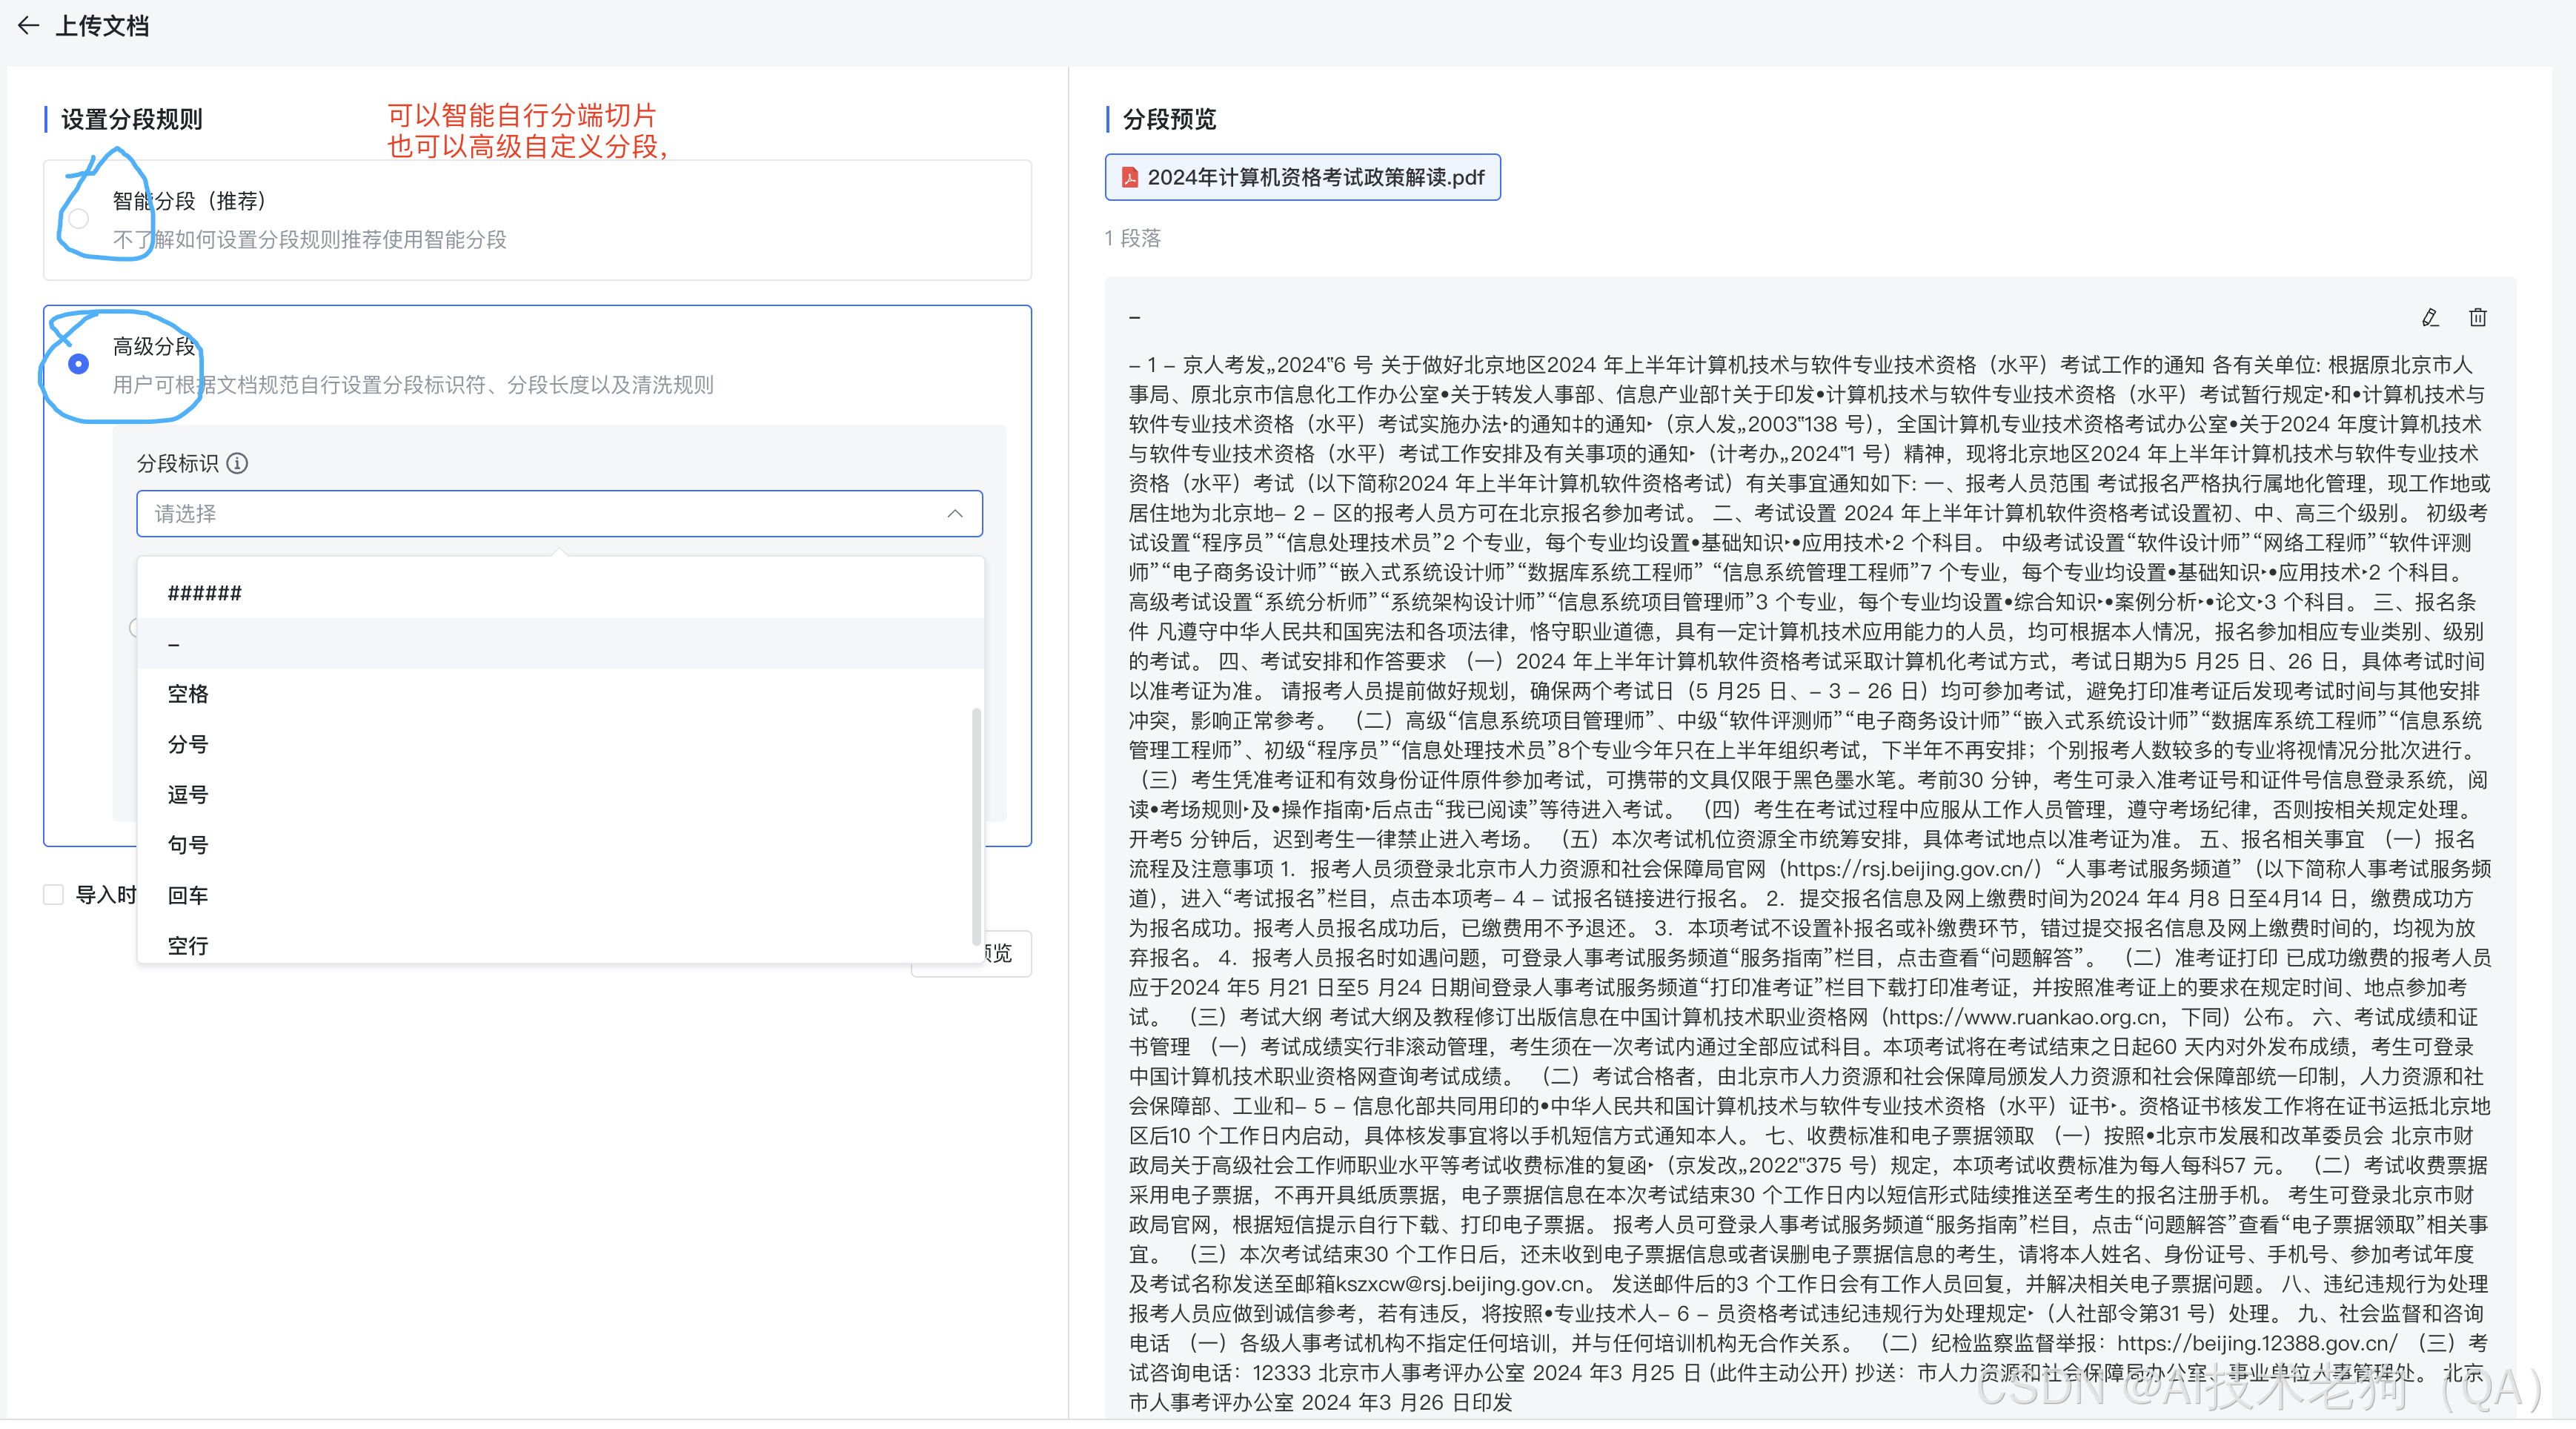
Task: Check the 导入时 checkbox at bottom left
Action: (x=53, y=894)
